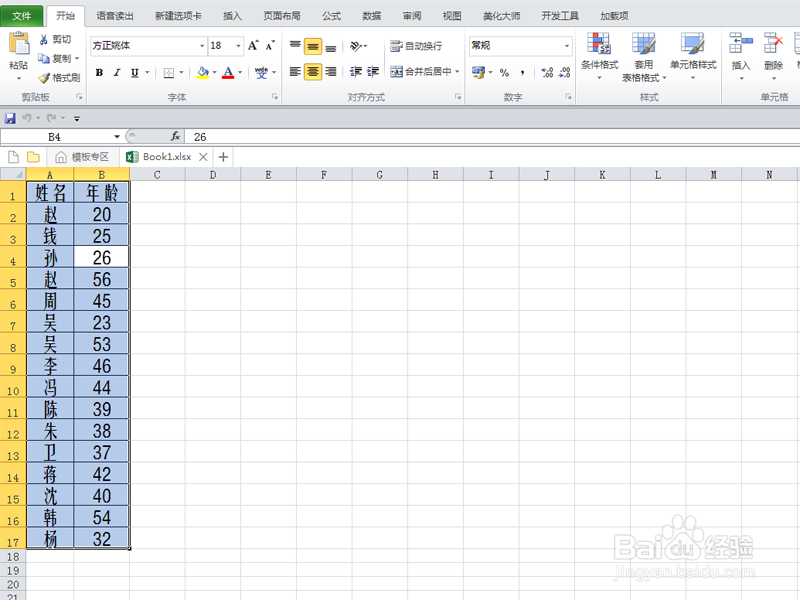The width and height of the screenshot is (800, 600).
Task: Apply the red font color A
Action: click(x=228, y=72)
